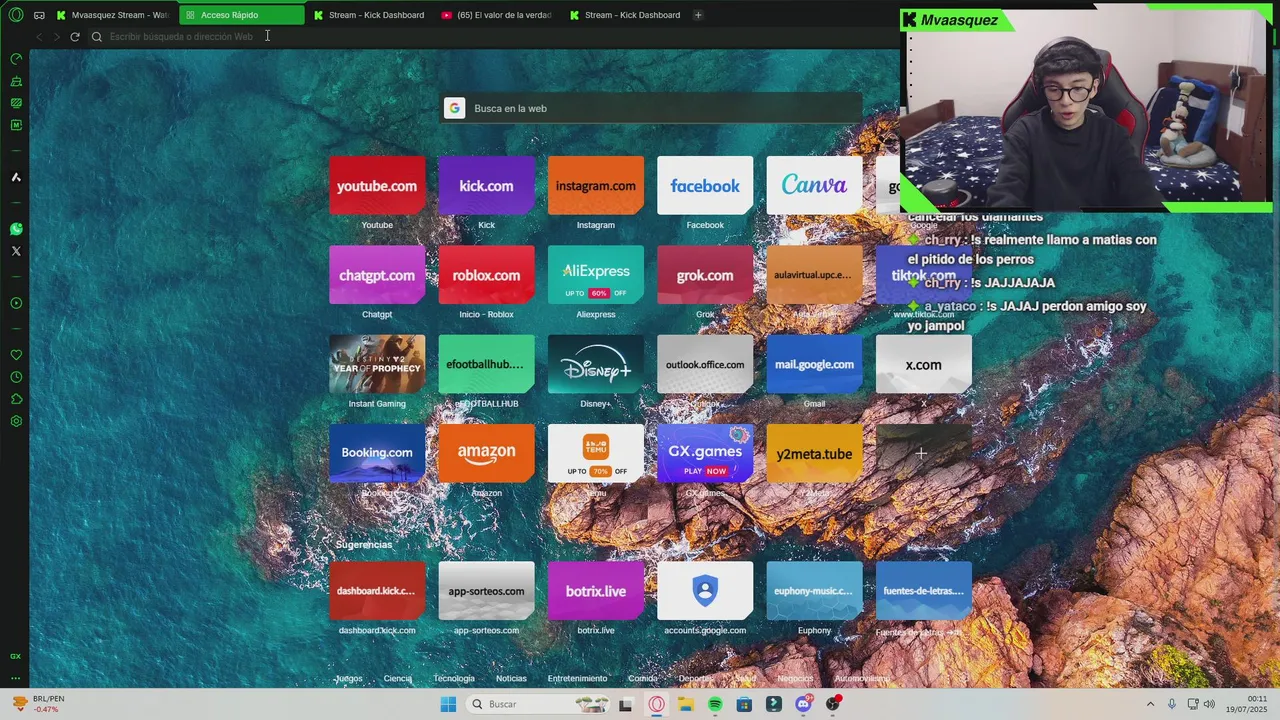Open the Aria AI sidebar icon
Image resolution: width=1280 pixels, height=720 pixels.
(16, 177)
